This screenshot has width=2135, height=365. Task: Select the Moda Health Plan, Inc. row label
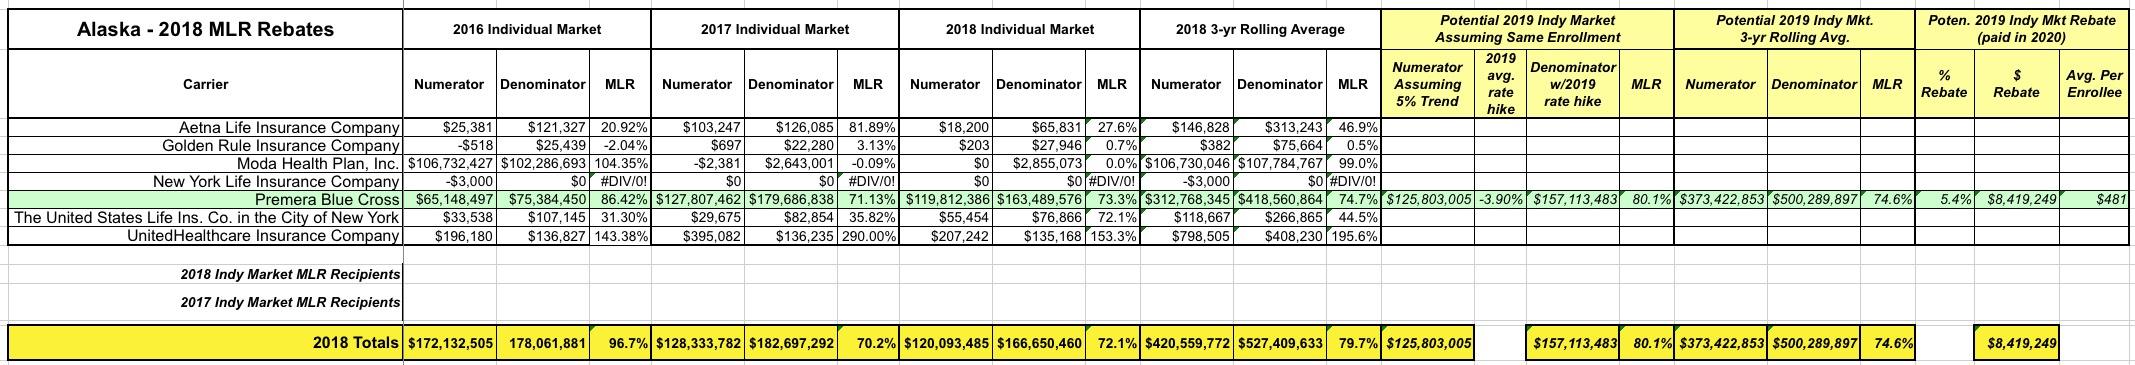tap(205, 163)
